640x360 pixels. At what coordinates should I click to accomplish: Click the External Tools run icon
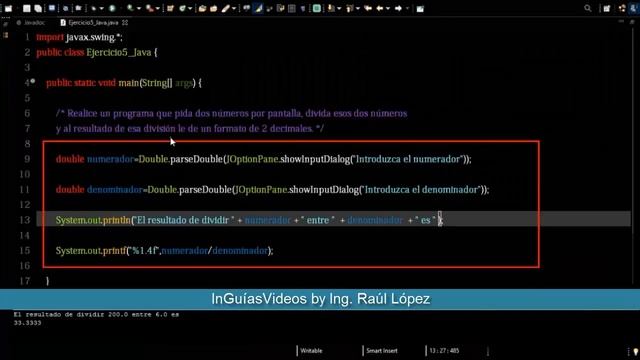point(149,8)
